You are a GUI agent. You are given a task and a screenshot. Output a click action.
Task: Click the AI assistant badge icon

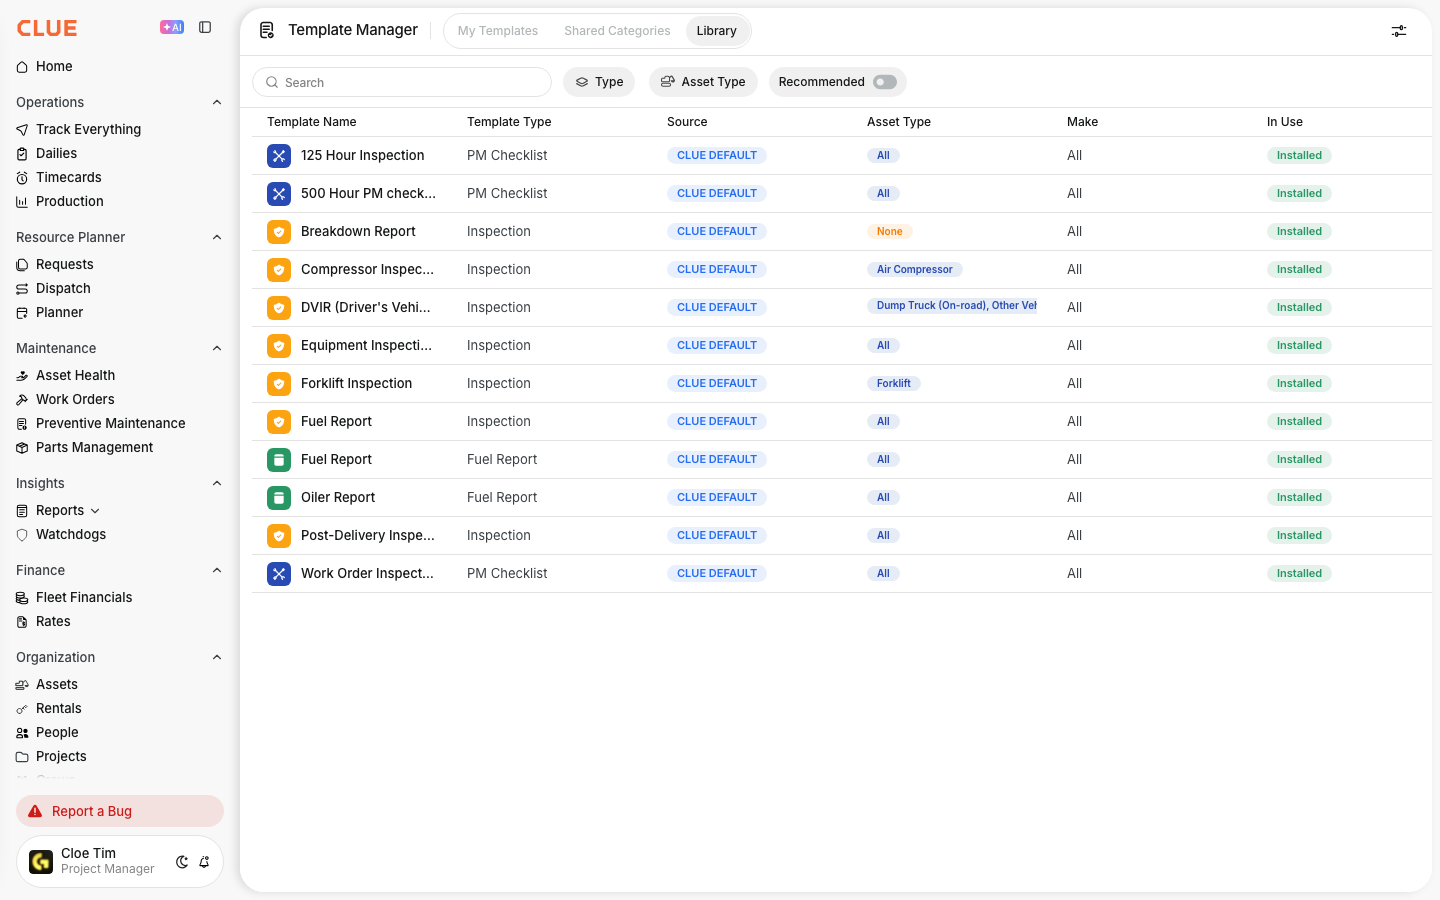(x=172, y=28)
